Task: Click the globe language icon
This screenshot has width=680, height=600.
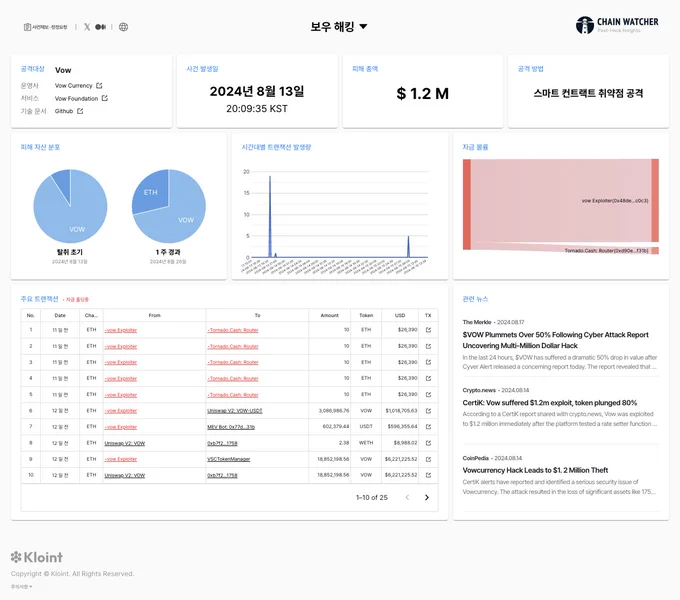Action: click(123, 27)
